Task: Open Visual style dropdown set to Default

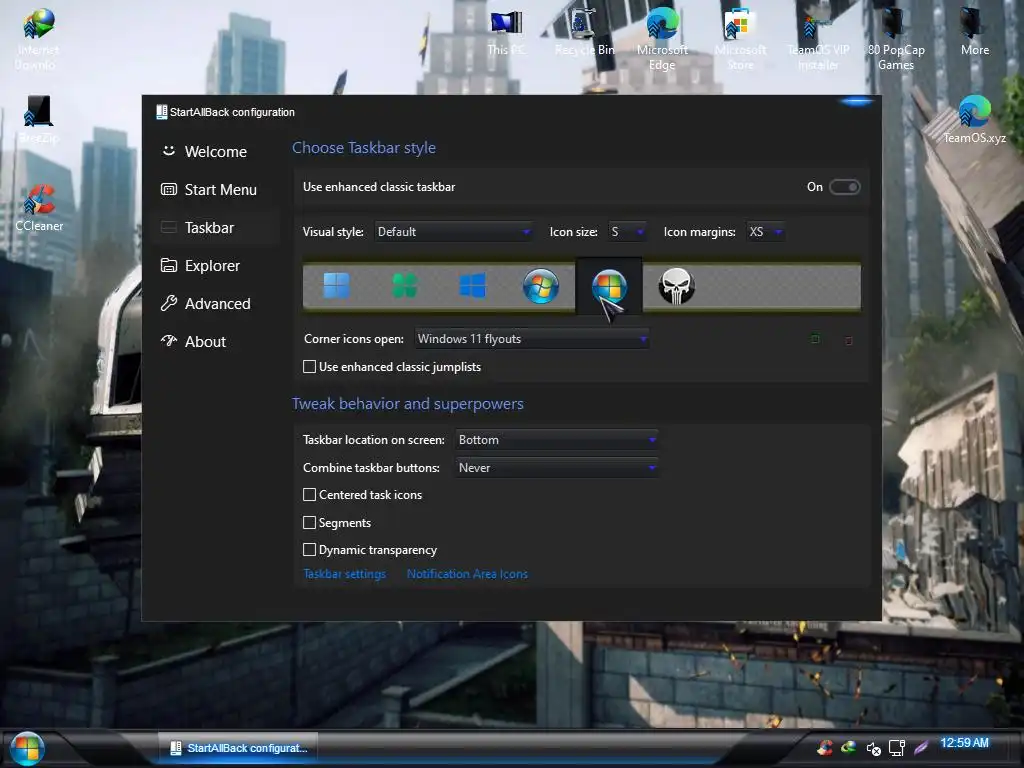Action: pos(454,231)
